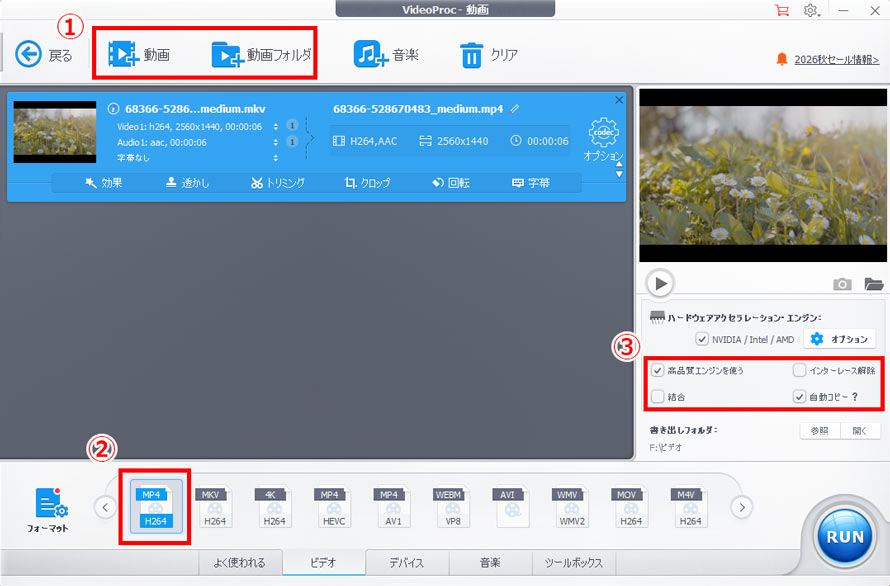Screen dimensions: 890x586
Task: Click the video thumbnail in the list
Action: click(x=55, y=132)
